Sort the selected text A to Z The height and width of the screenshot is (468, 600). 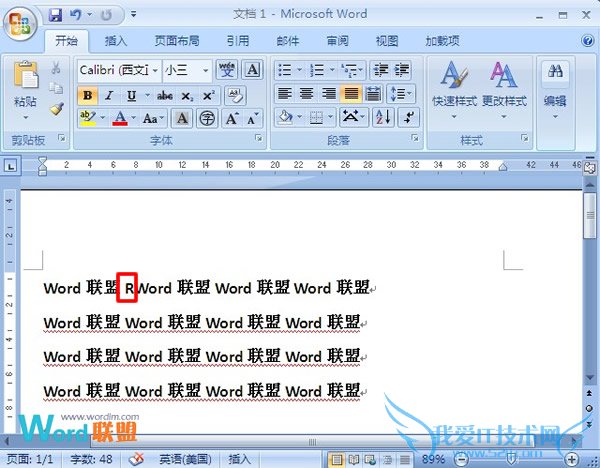point(383,117)
